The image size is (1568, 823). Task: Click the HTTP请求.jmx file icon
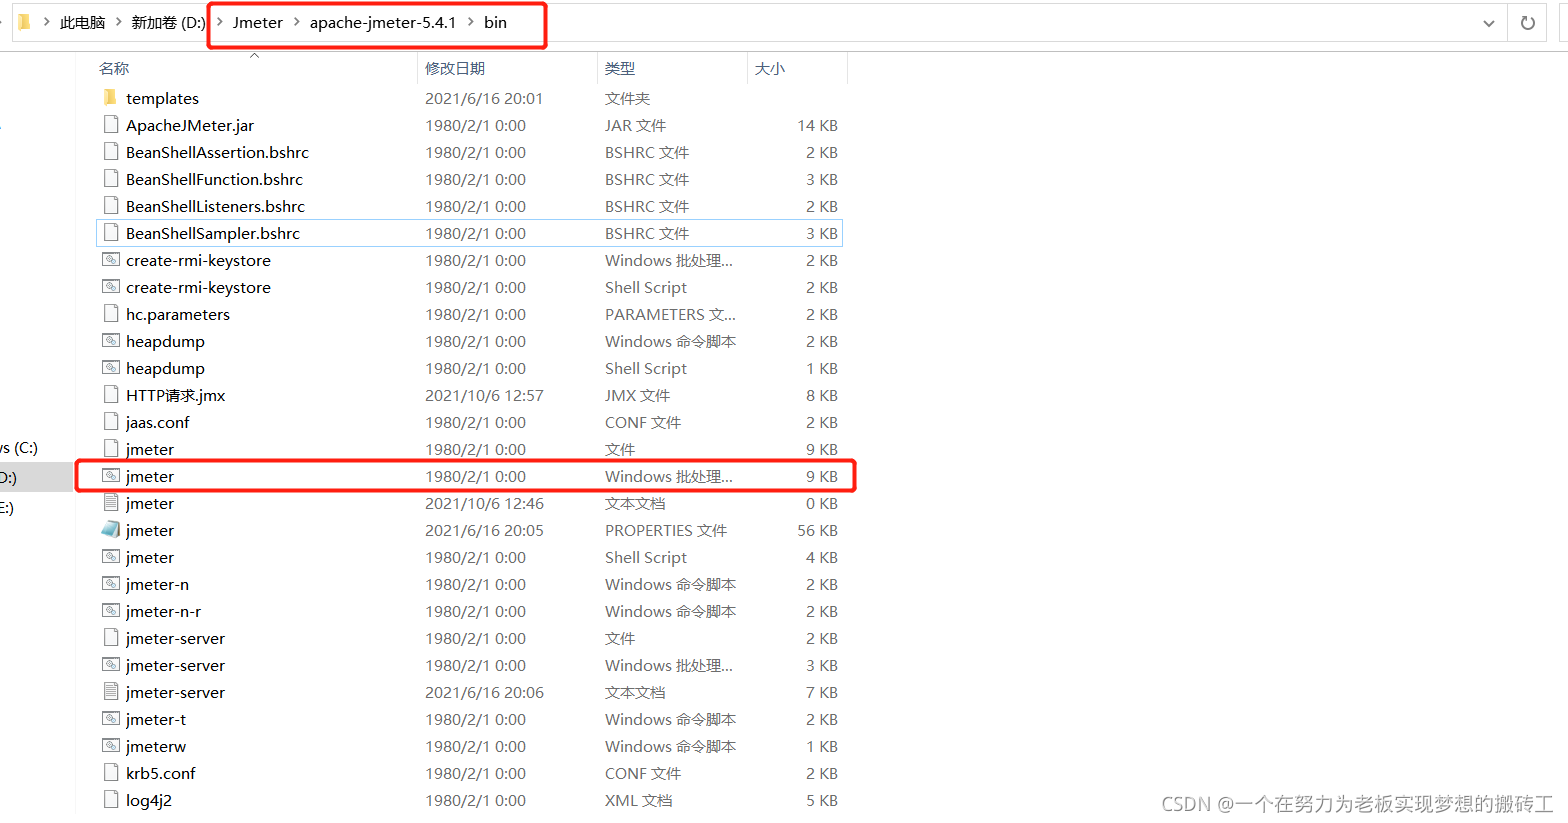[x=111, y=395]
